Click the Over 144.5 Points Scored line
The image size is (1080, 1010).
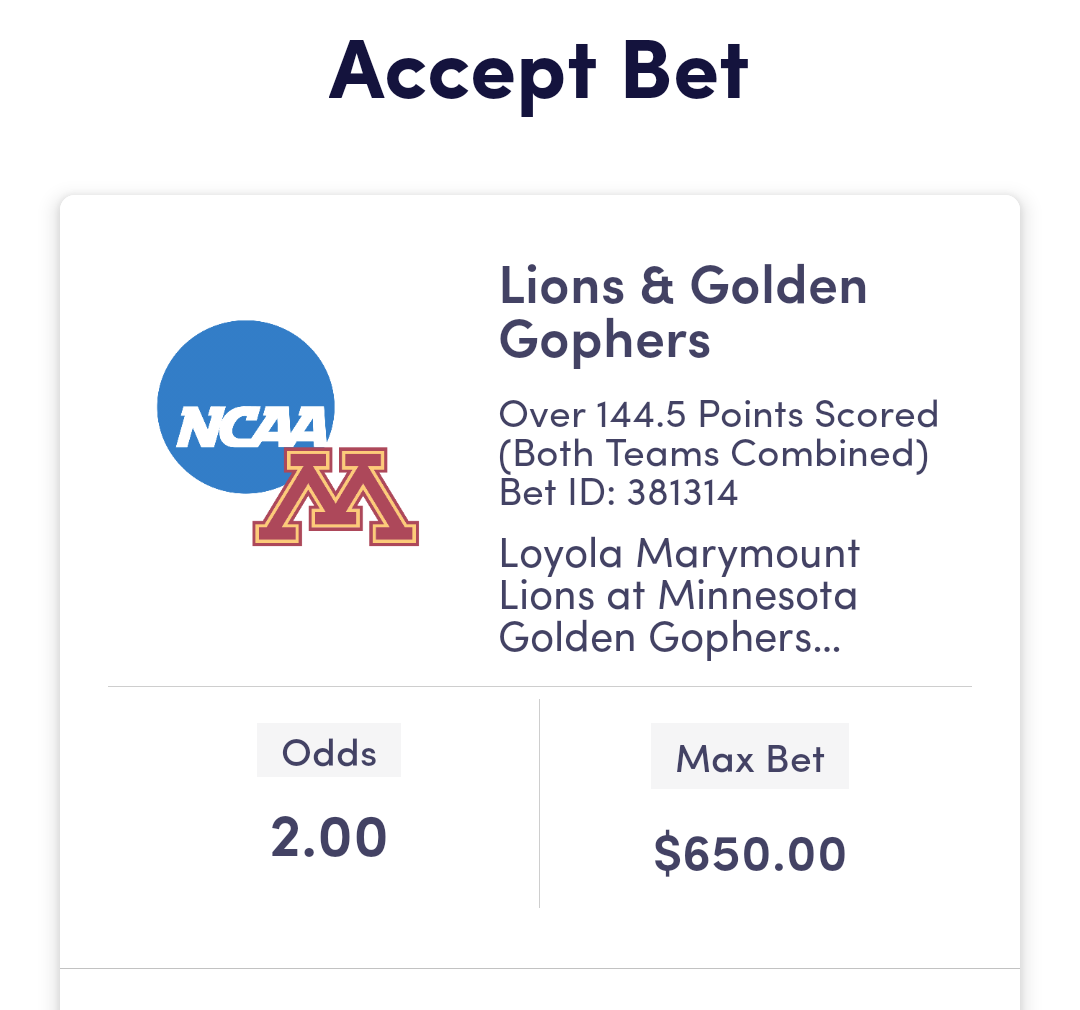pos(718,414)
